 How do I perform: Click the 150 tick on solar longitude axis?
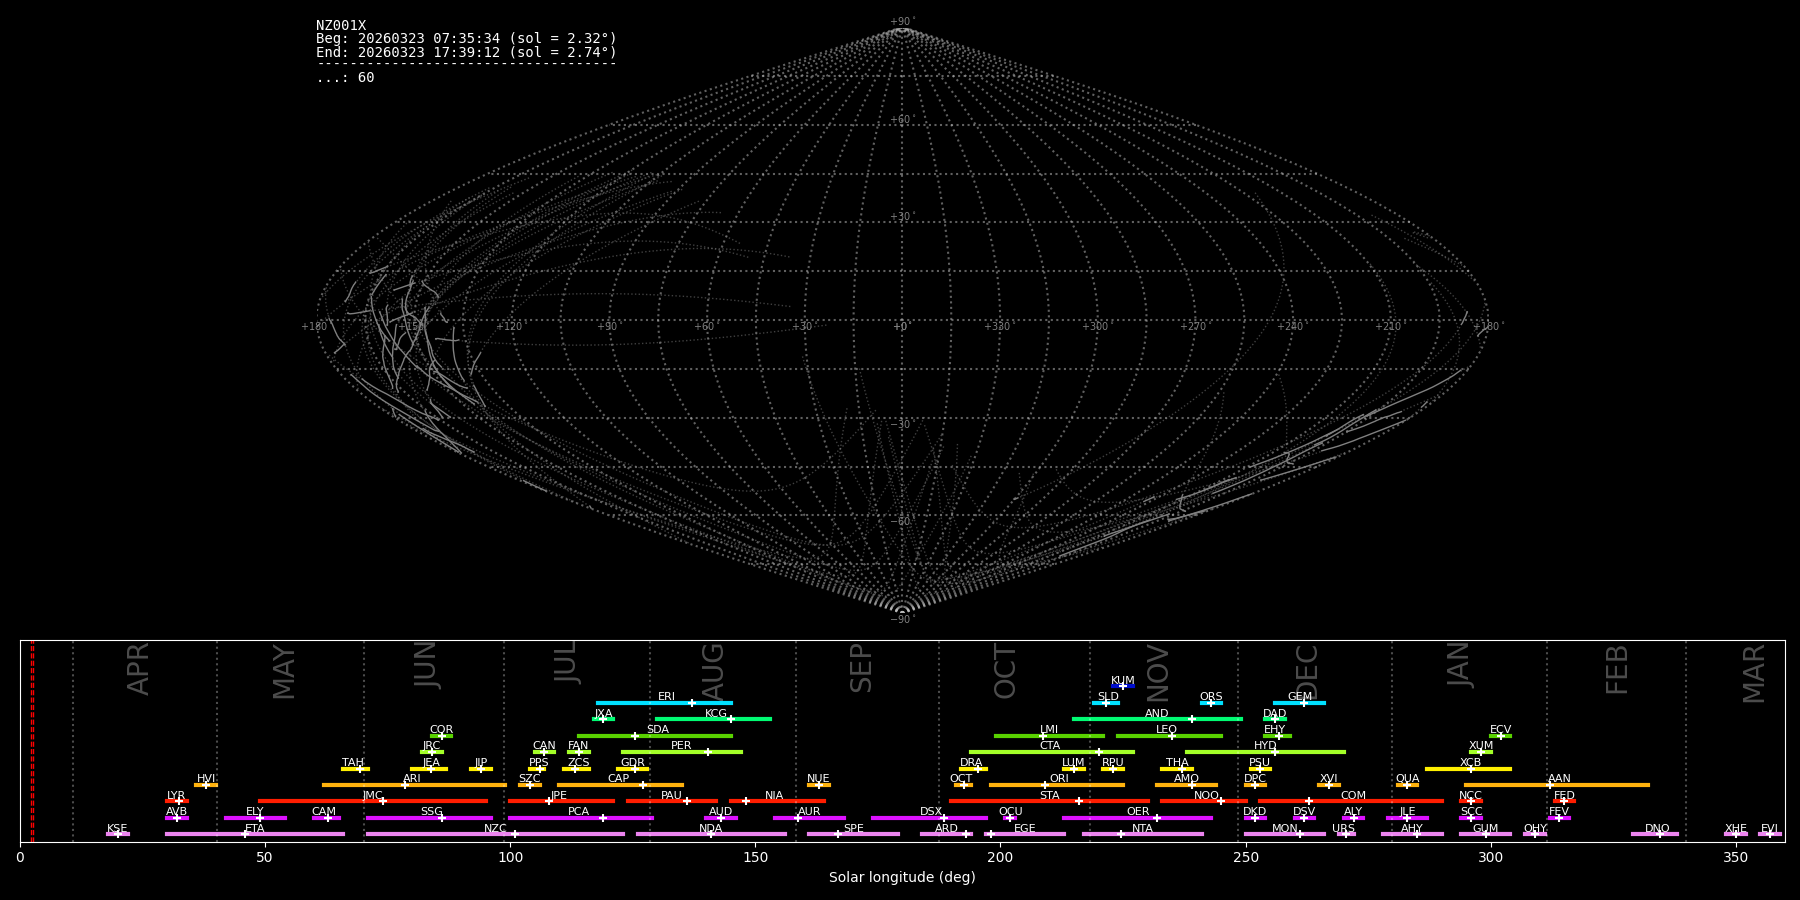coord(755,857)
